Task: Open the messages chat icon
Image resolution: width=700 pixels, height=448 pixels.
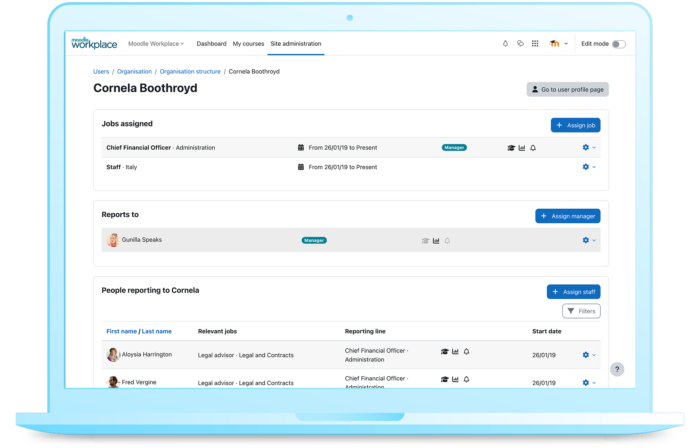Action: [x=520, y=44]
